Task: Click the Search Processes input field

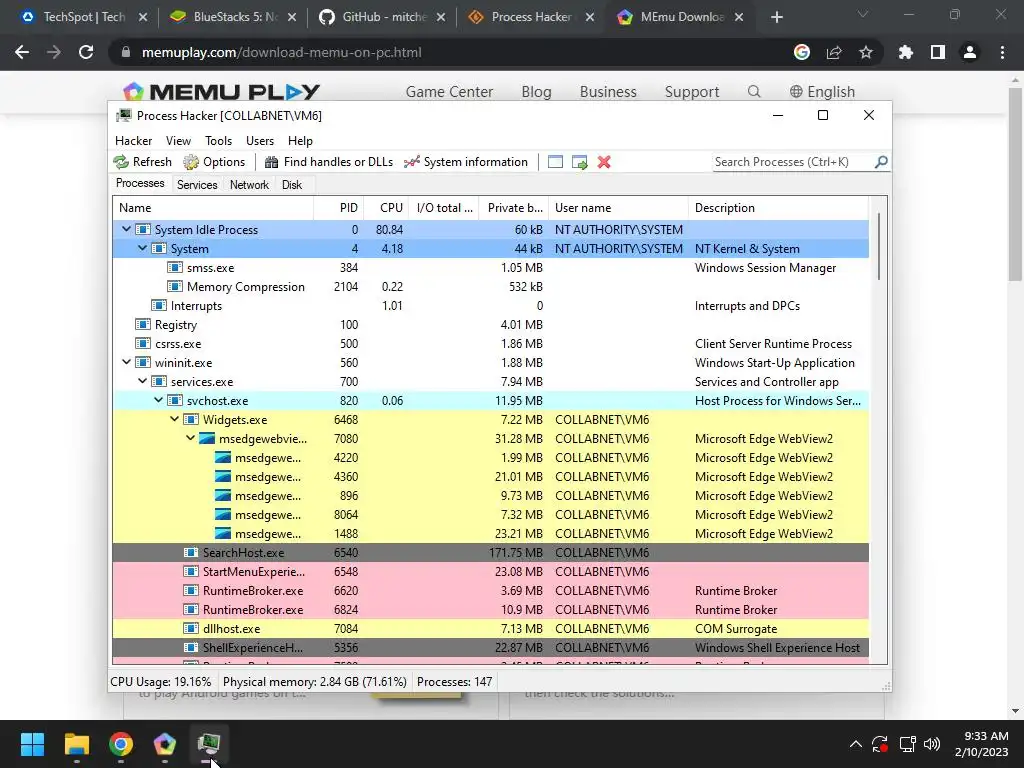Action: (793, 162)
